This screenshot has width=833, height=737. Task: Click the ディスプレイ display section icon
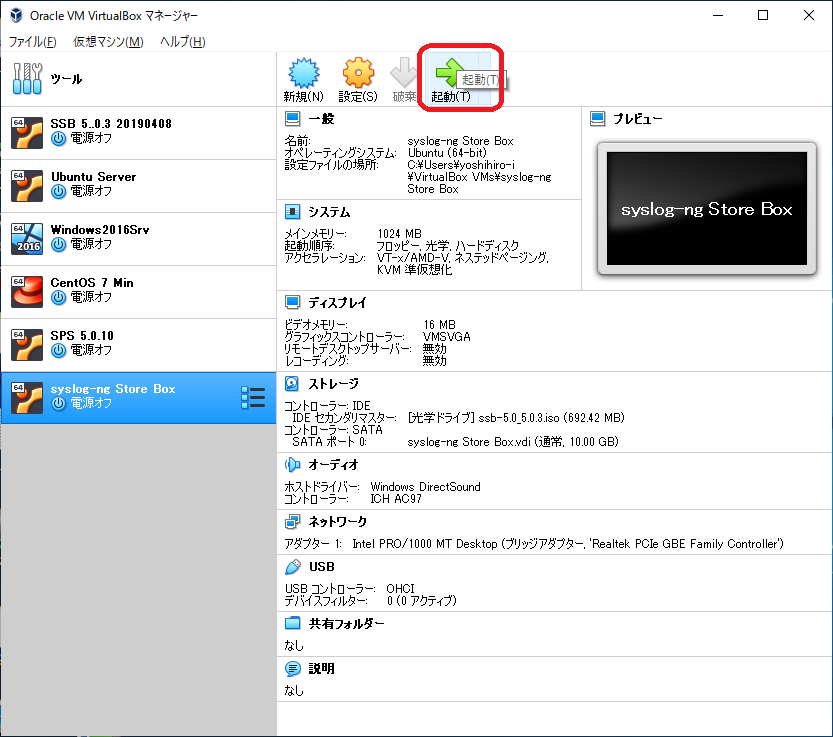293,302
